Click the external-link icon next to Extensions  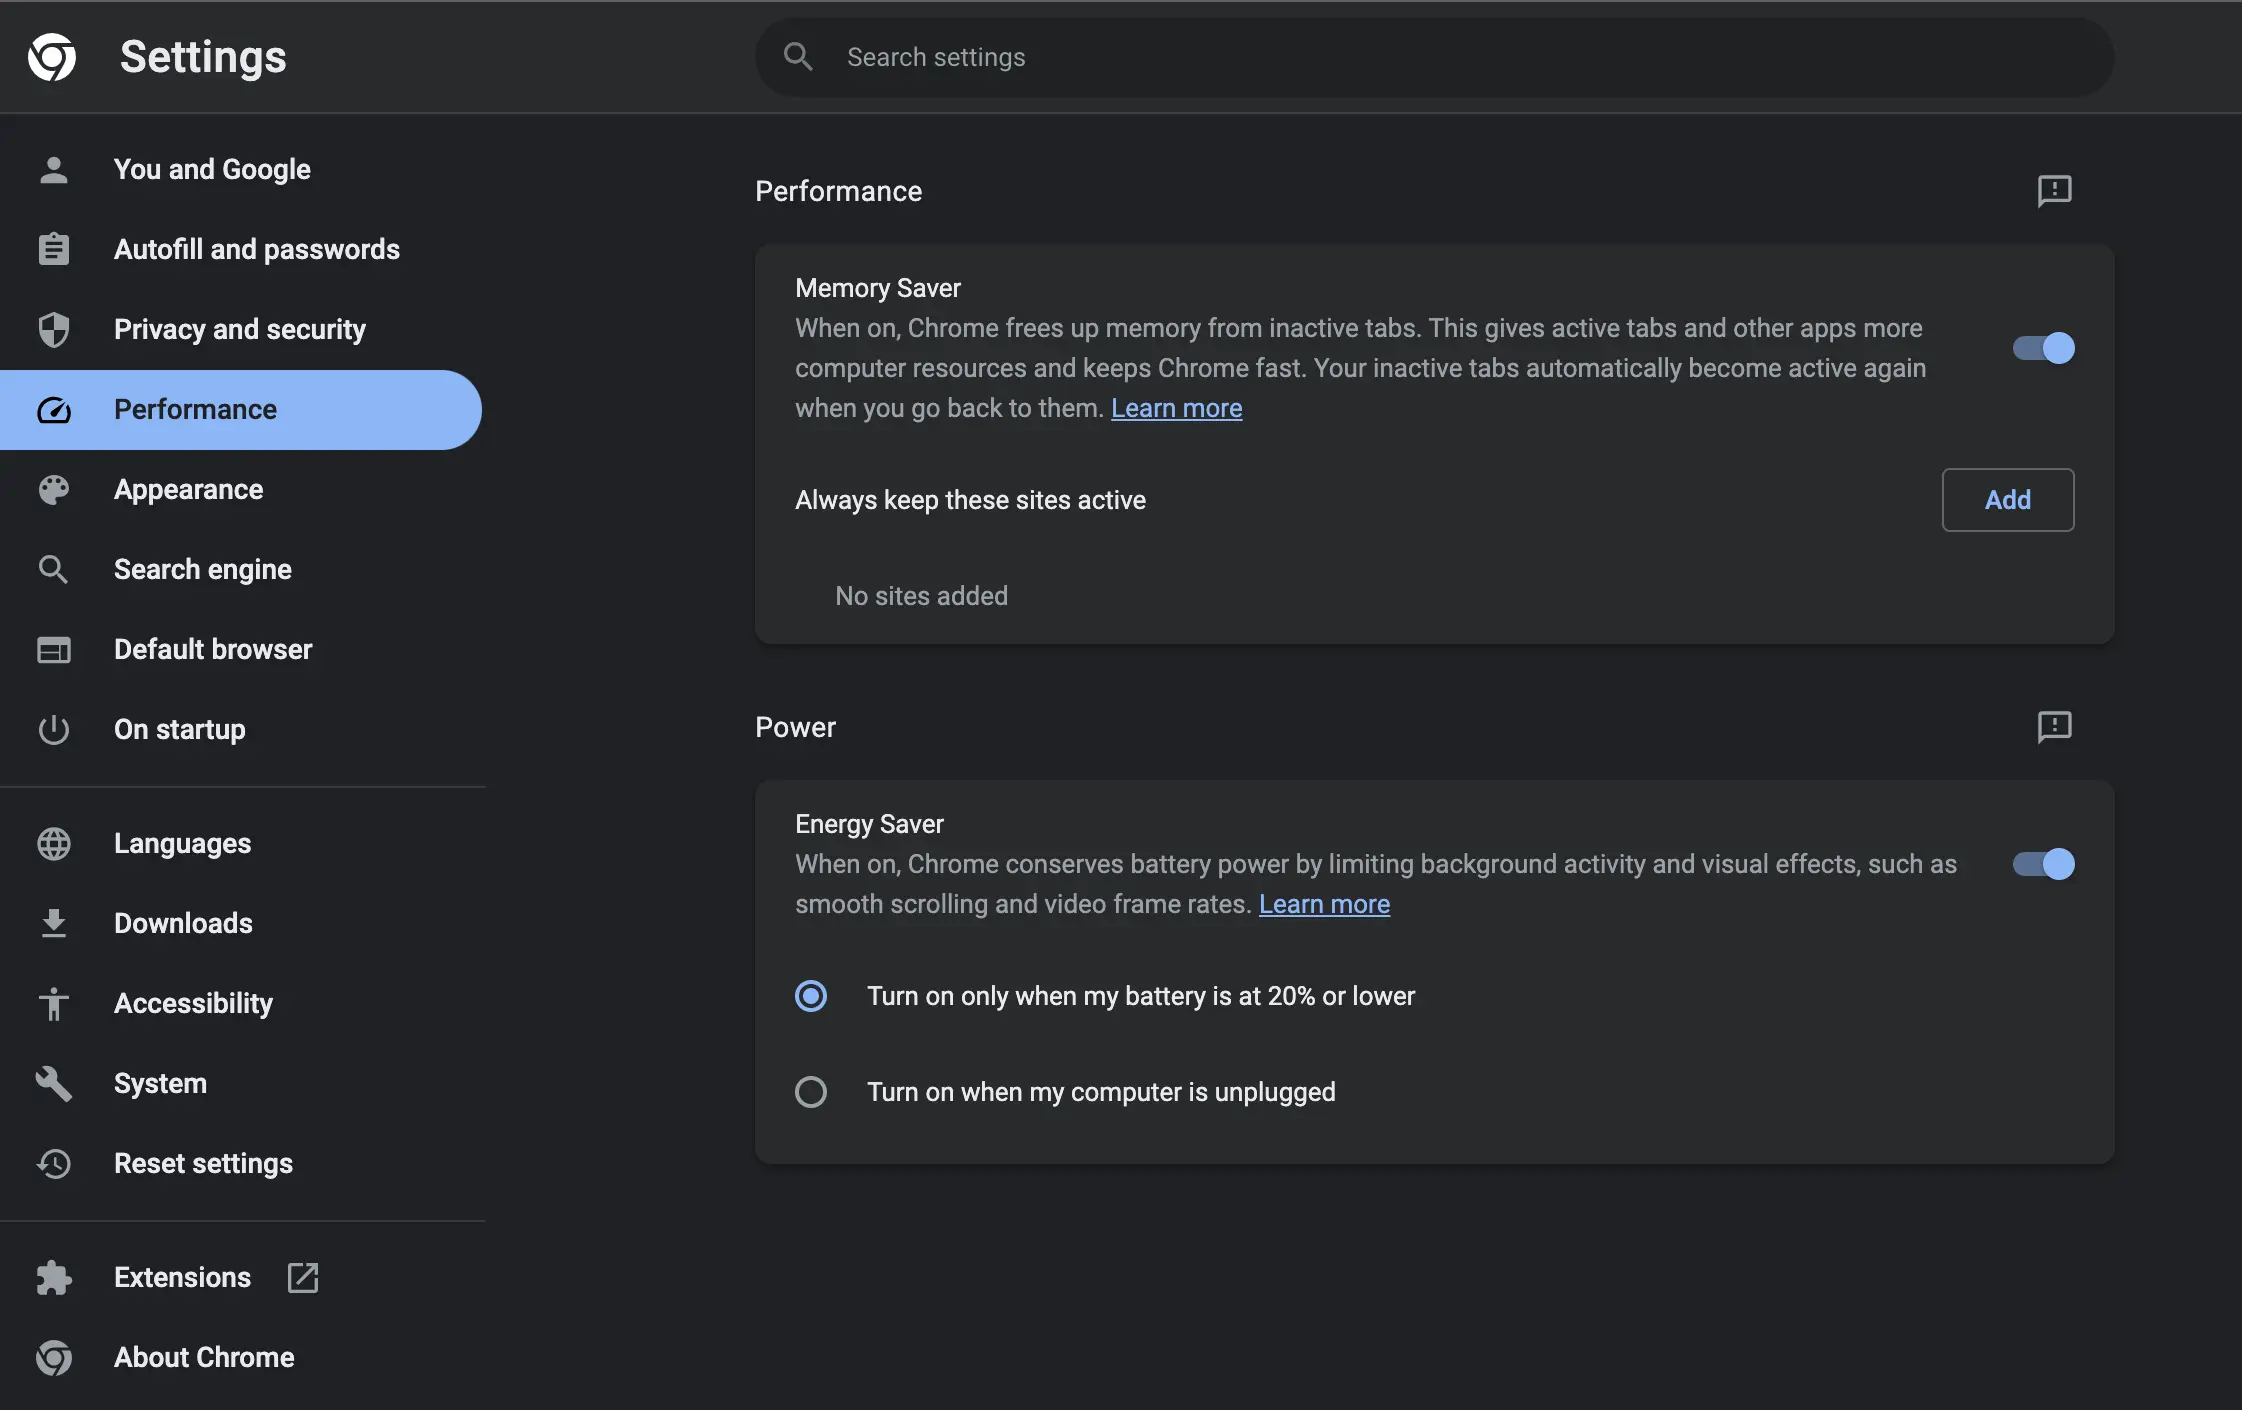coord(302,1277)
